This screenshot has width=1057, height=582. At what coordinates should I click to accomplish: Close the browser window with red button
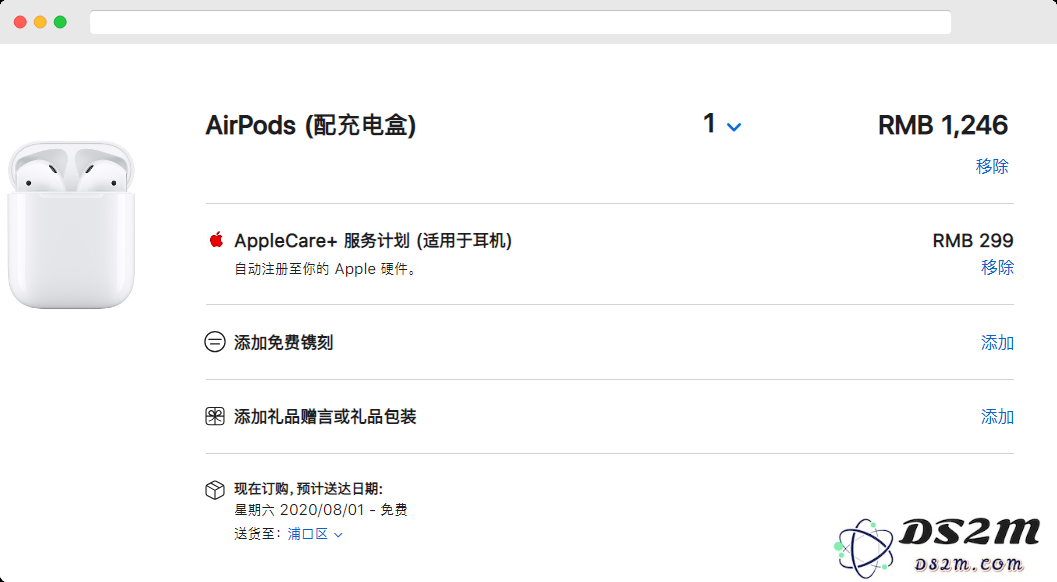pyautogui.click(x=20, y=22)
